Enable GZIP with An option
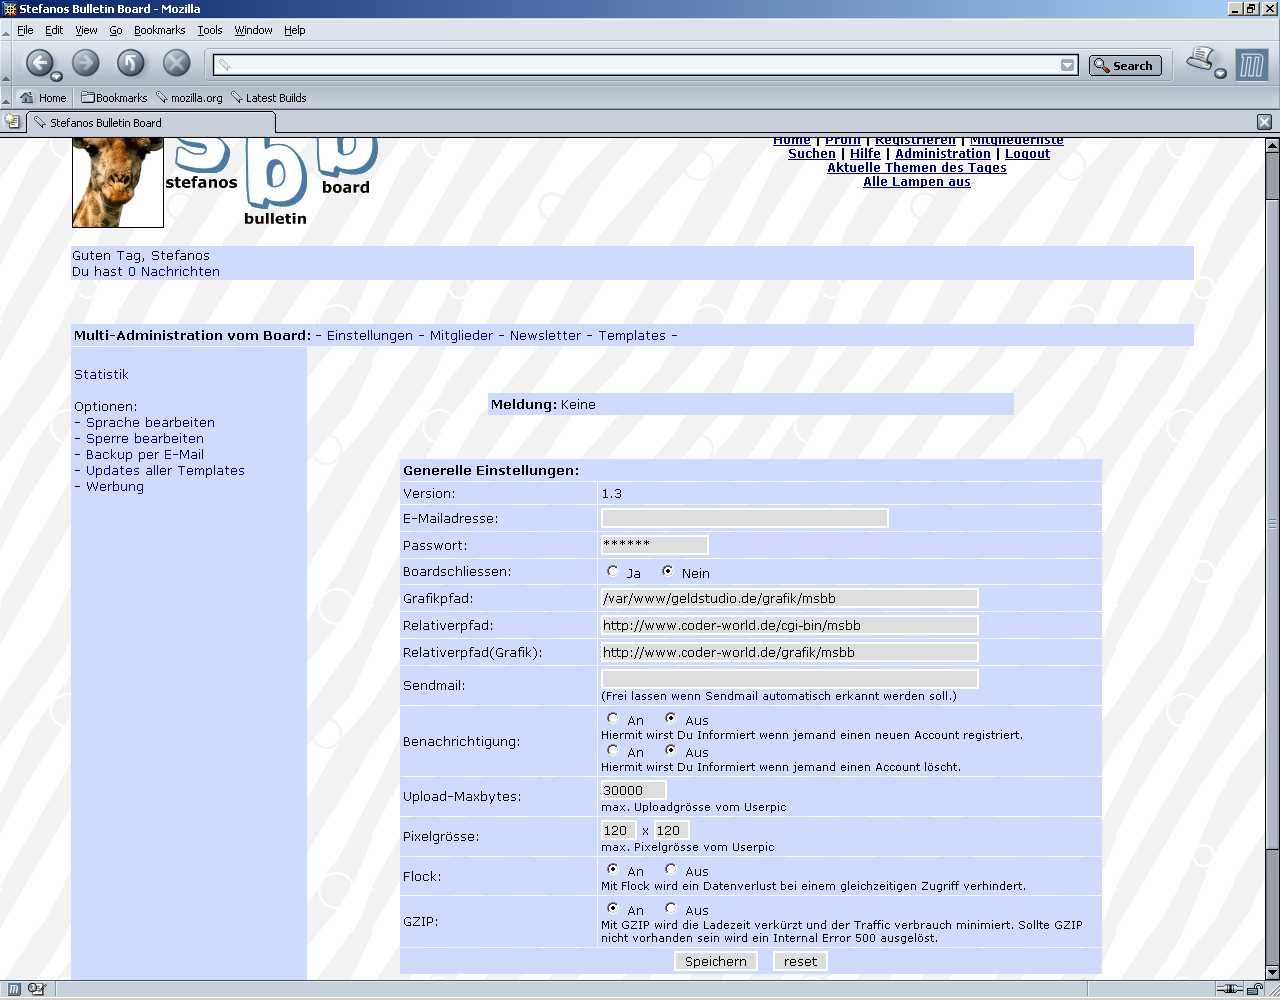 [x=613, y=908]
